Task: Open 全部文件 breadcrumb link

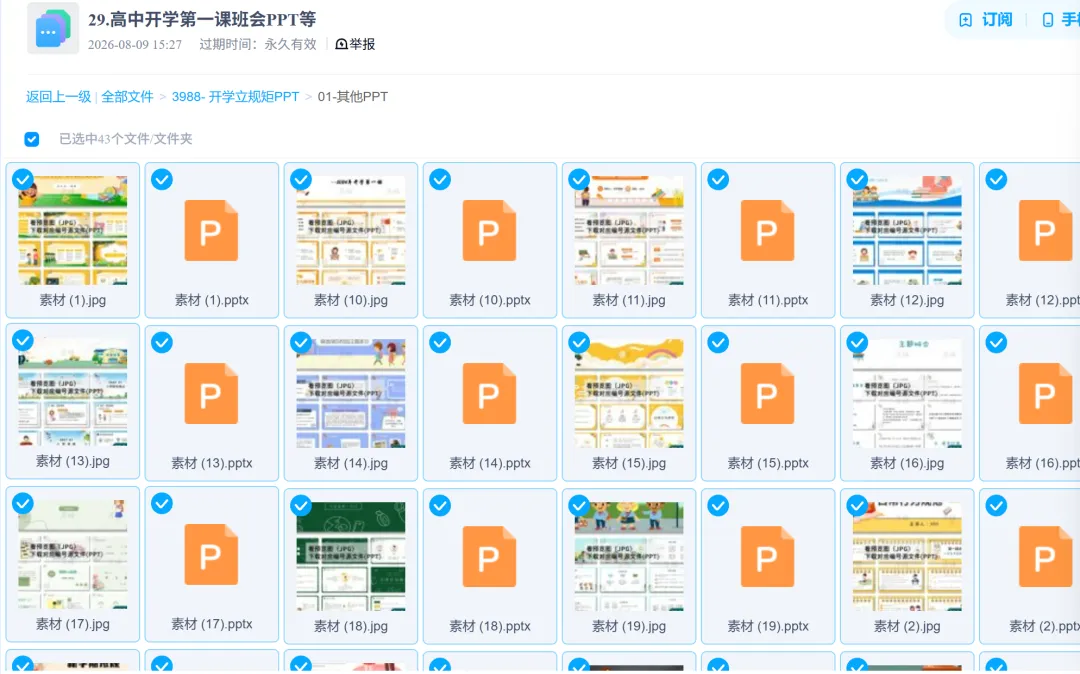Action: 127,96
